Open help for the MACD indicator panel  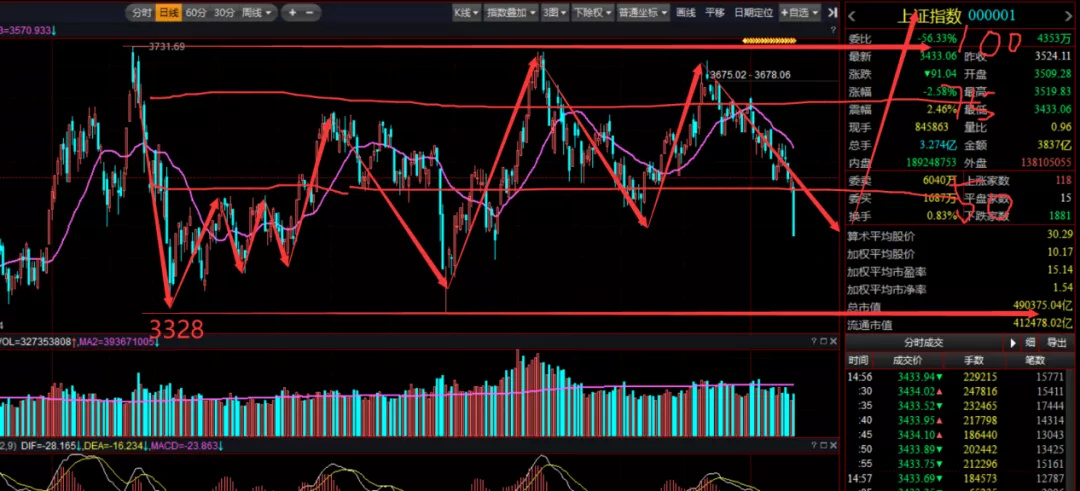tap(813, 446)
